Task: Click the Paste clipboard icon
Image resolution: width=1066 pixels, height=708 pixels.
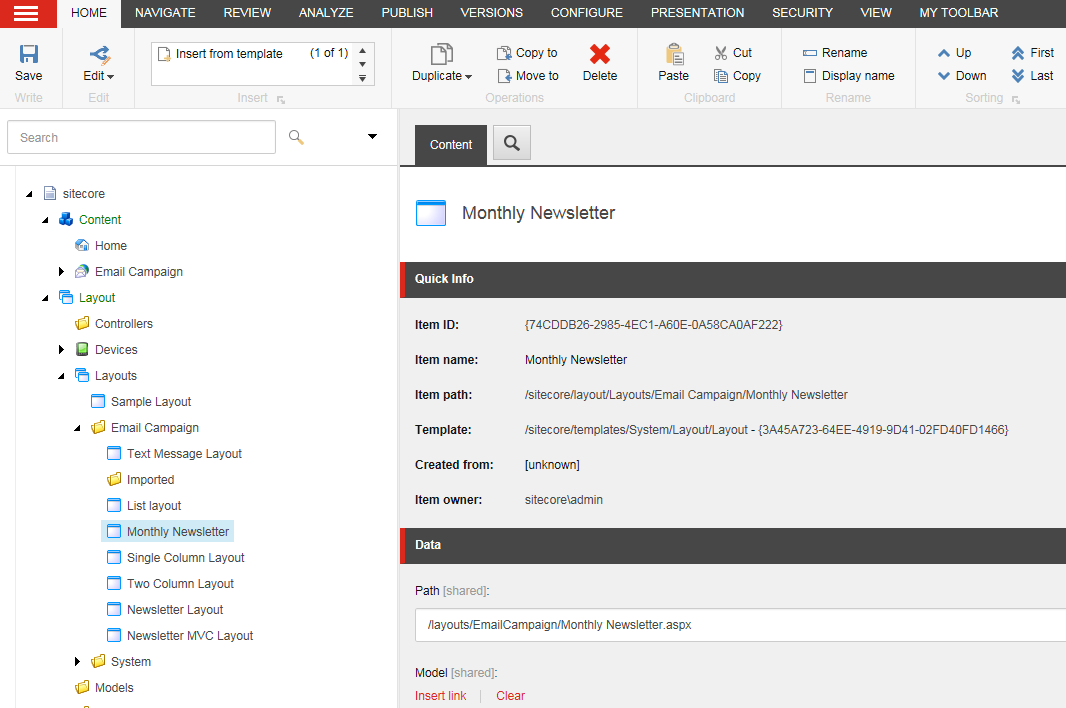Action: [x=674, y=56]
